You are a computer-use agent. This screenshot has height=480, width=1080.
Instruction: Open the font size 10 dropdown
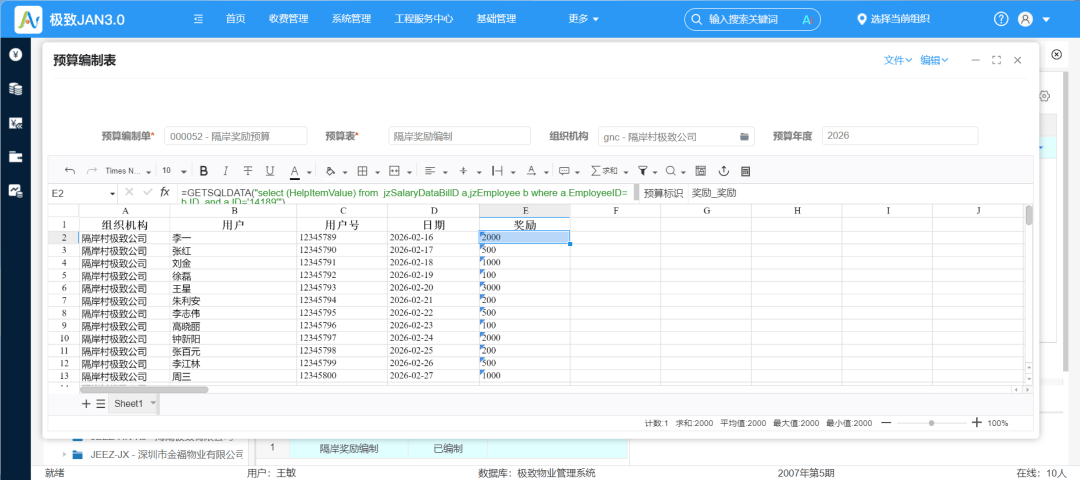(174, 171)
